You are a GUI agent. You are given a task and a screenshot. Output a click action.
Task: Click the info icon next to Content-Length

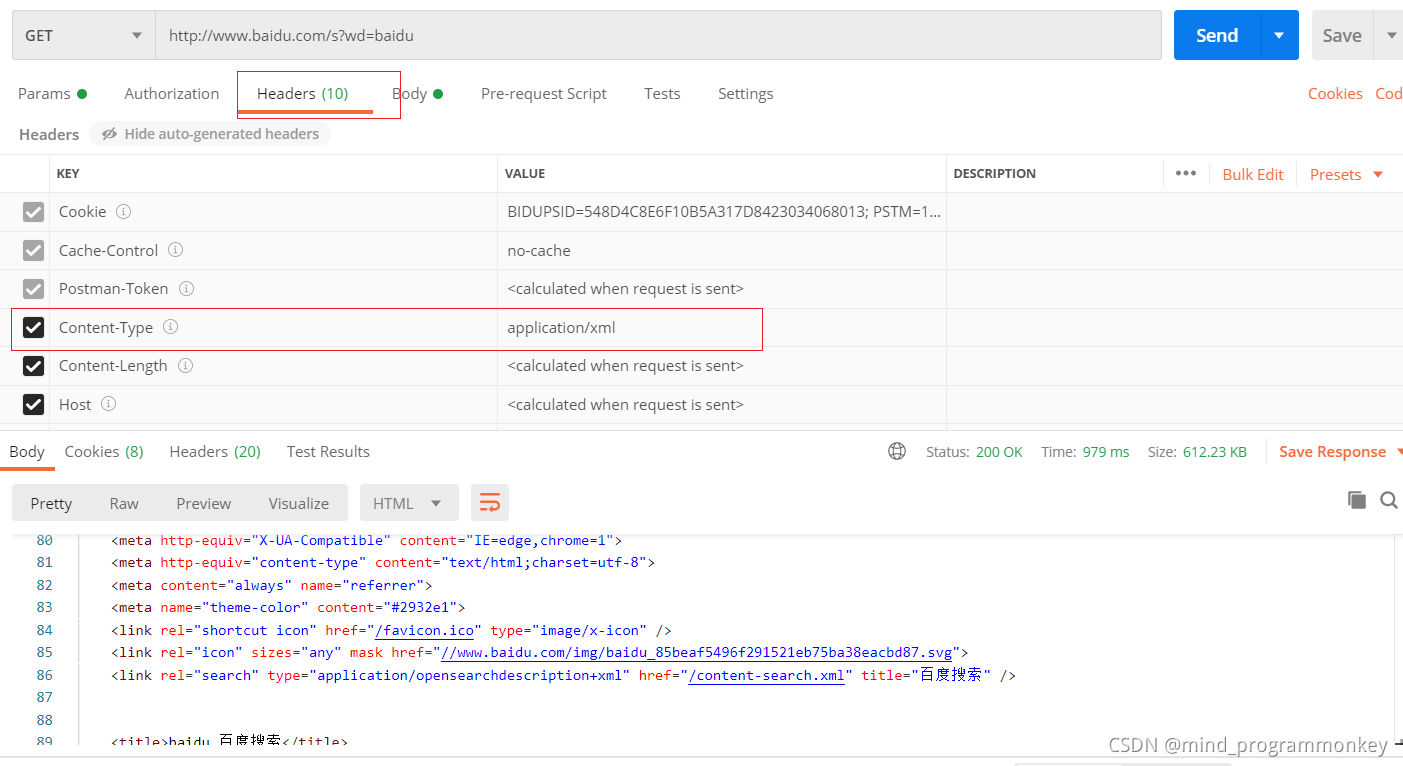pos(185,366)
